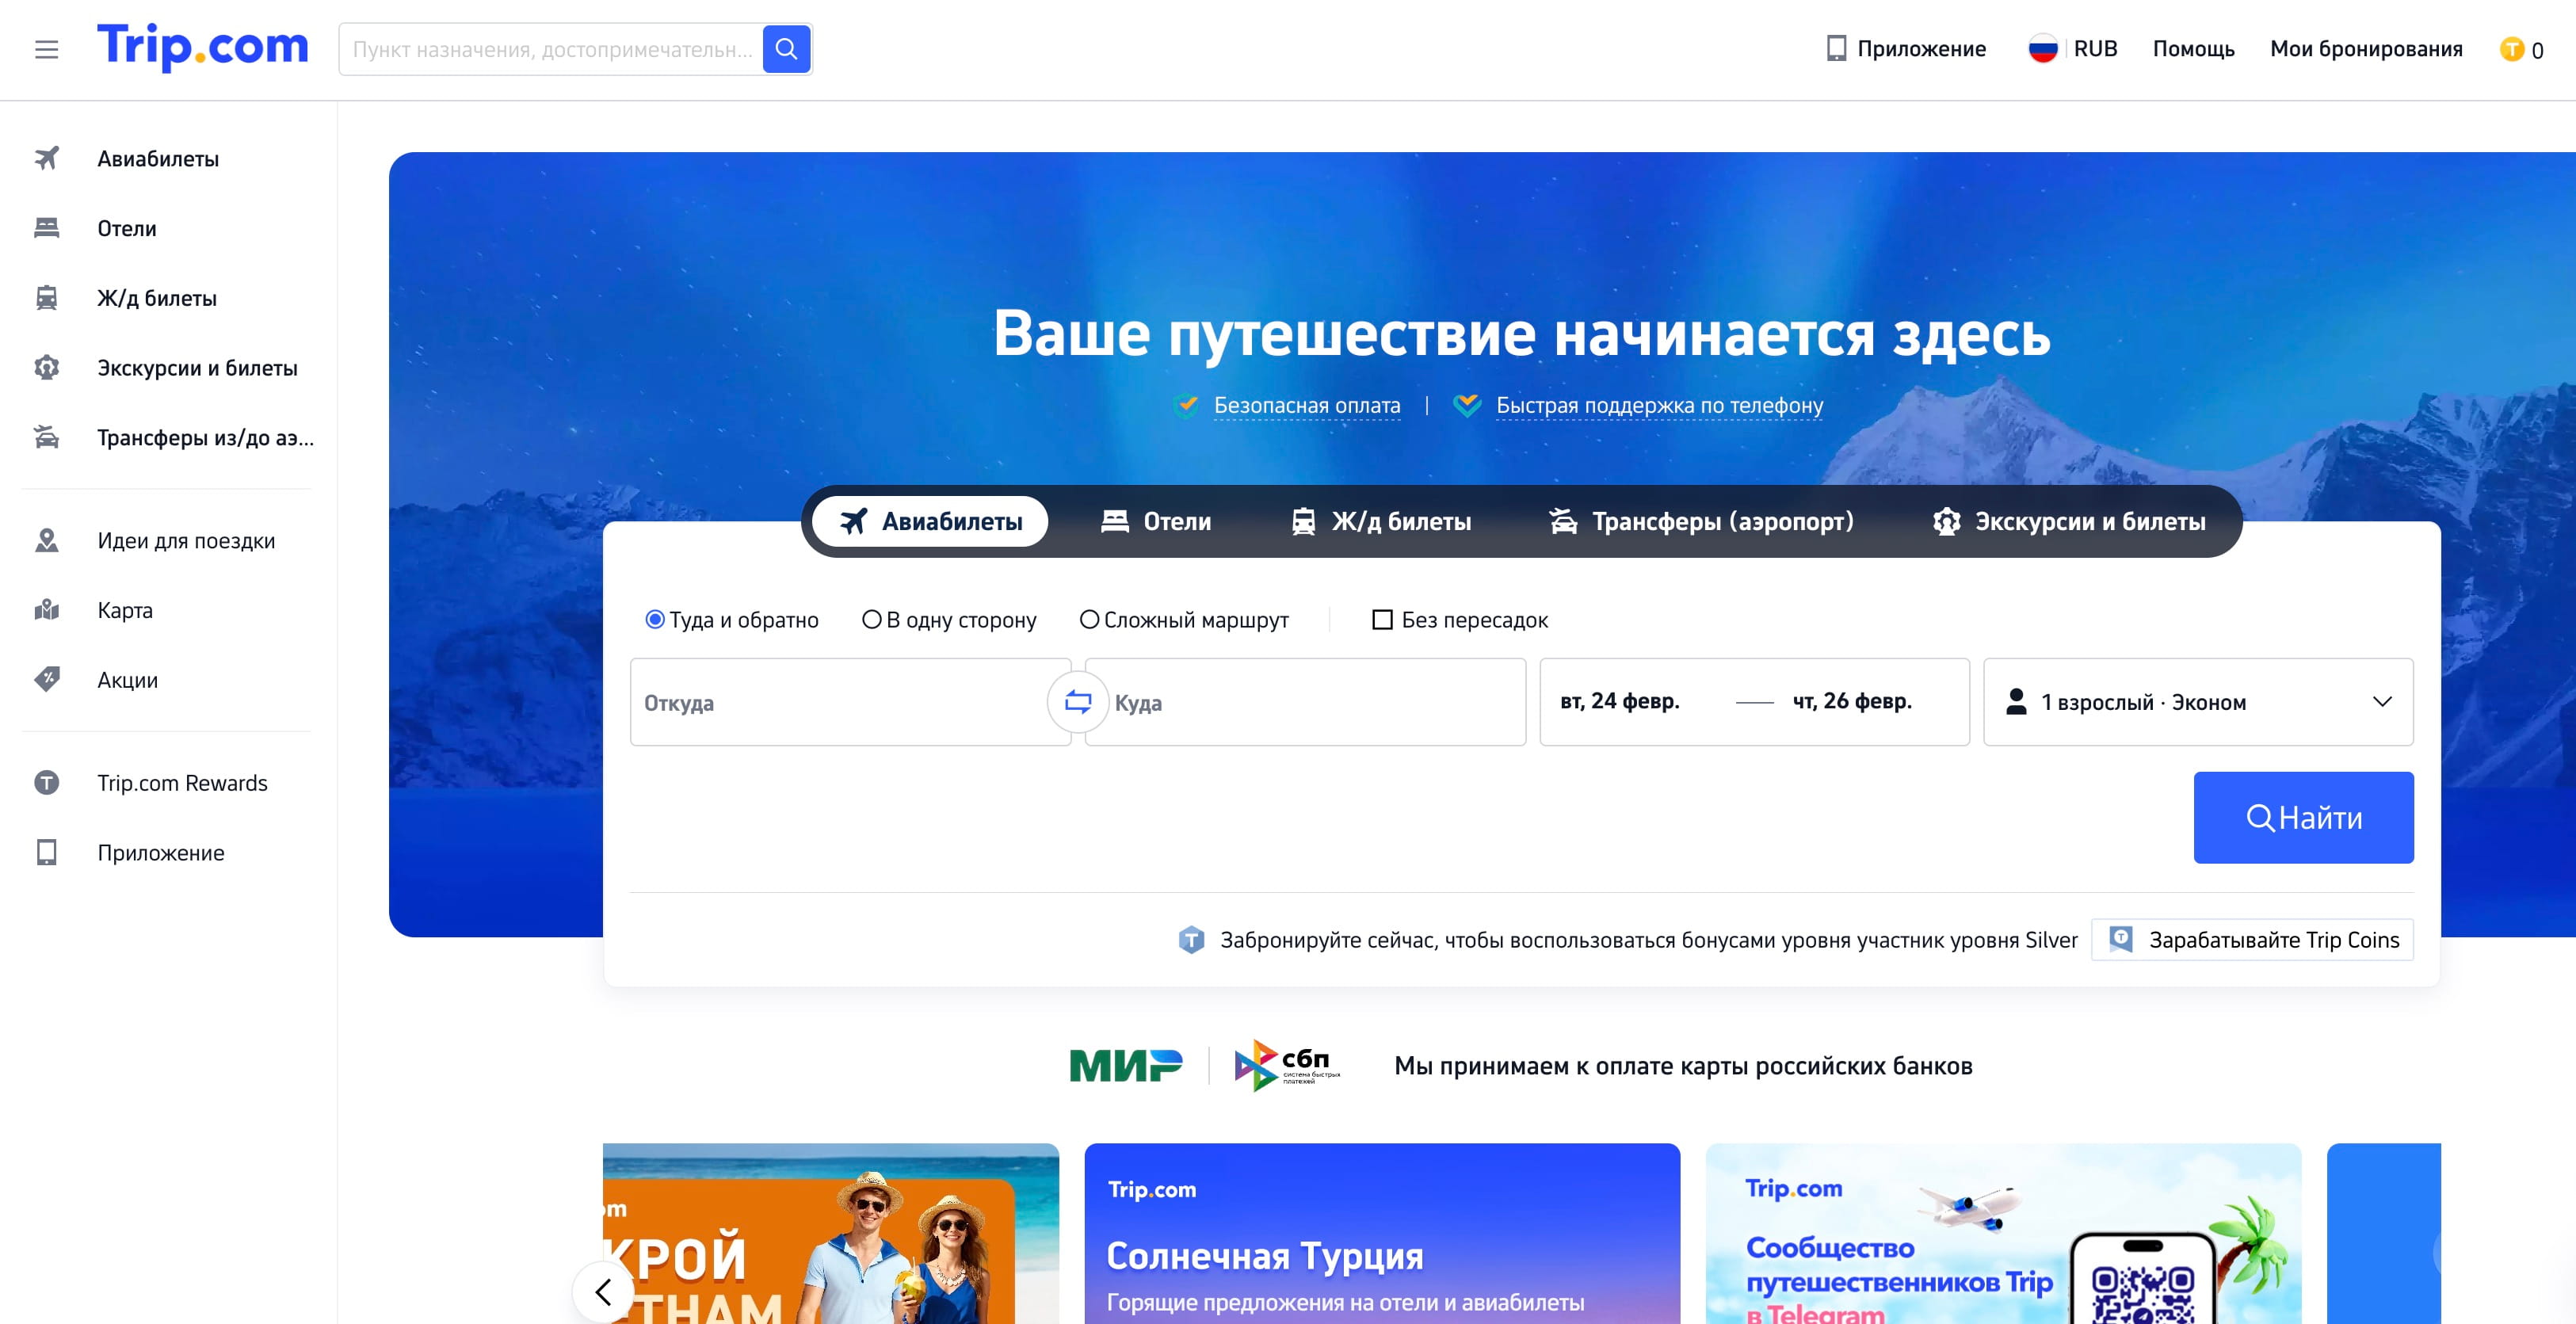
Task: Click the Зарабатывайте Trip Coins button
Action: point(2252,940)
